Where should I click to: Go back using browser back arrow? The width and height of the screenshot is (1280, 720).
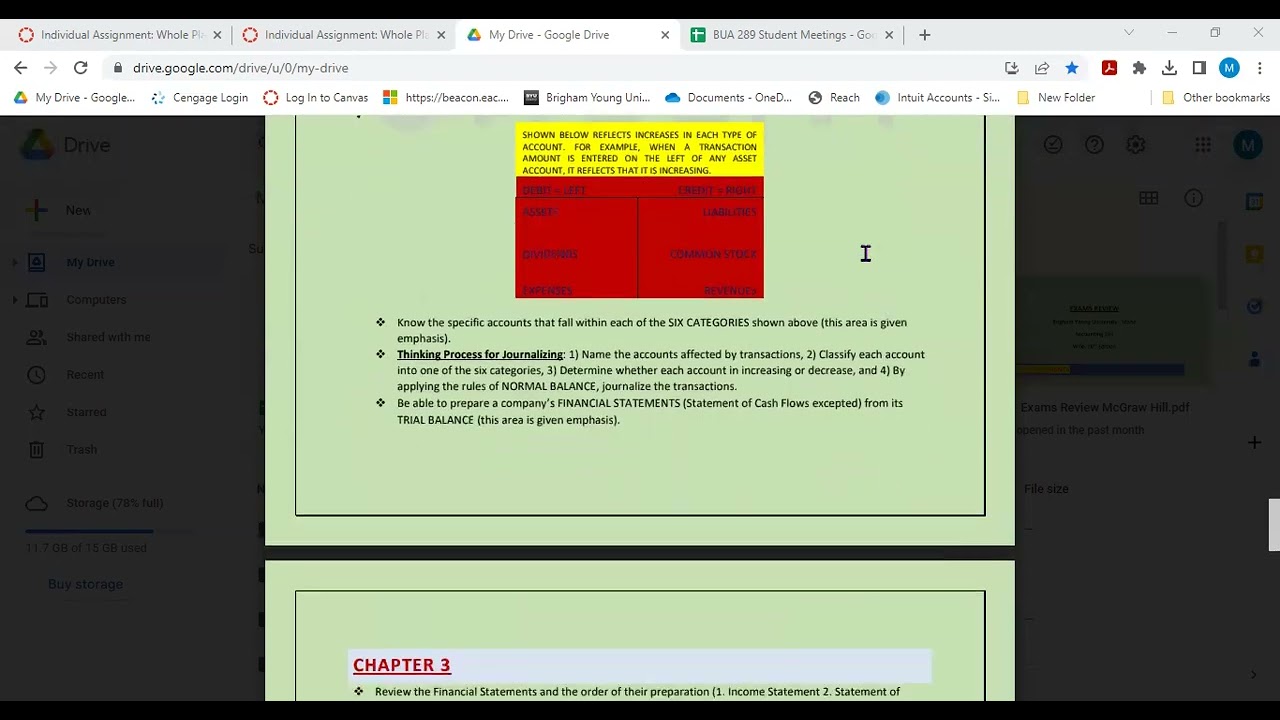click(x=21, y=68)
